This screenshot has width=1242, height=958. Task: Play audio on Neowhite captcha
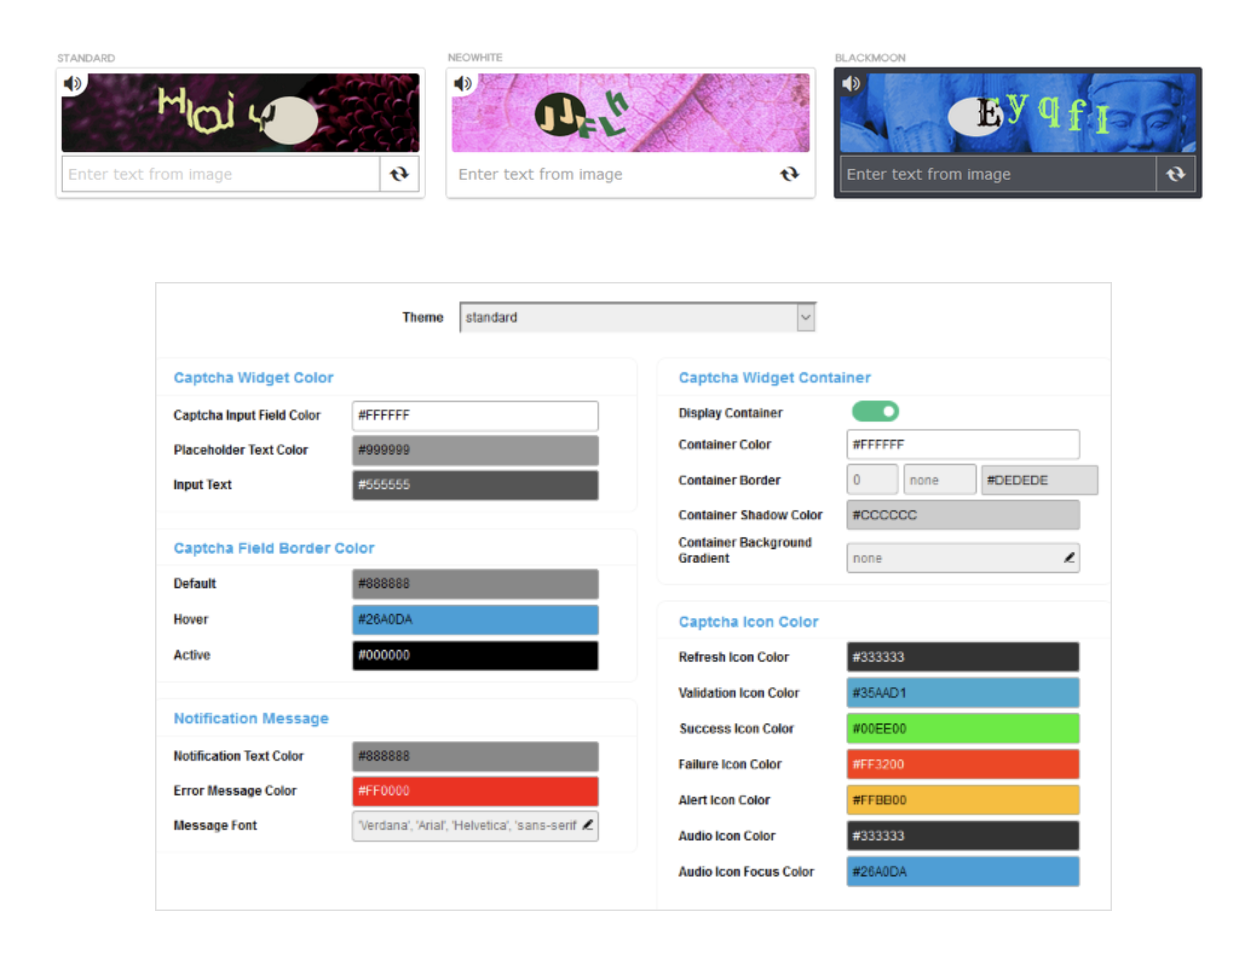(463, 84)
